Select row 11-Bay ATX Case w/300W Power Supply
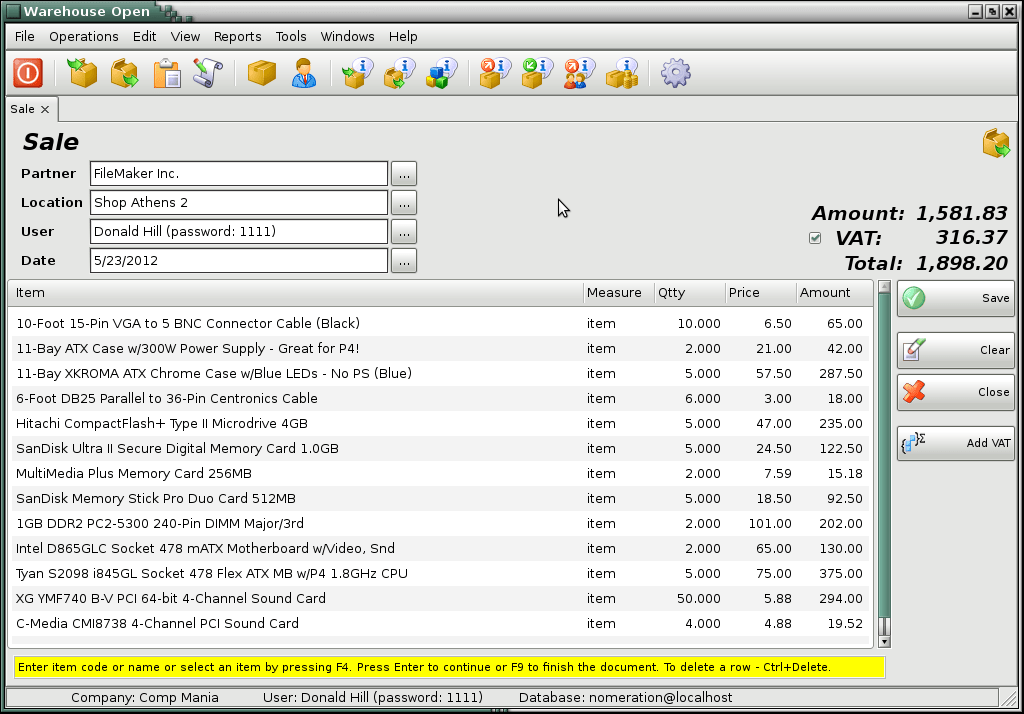 [440, 349]
